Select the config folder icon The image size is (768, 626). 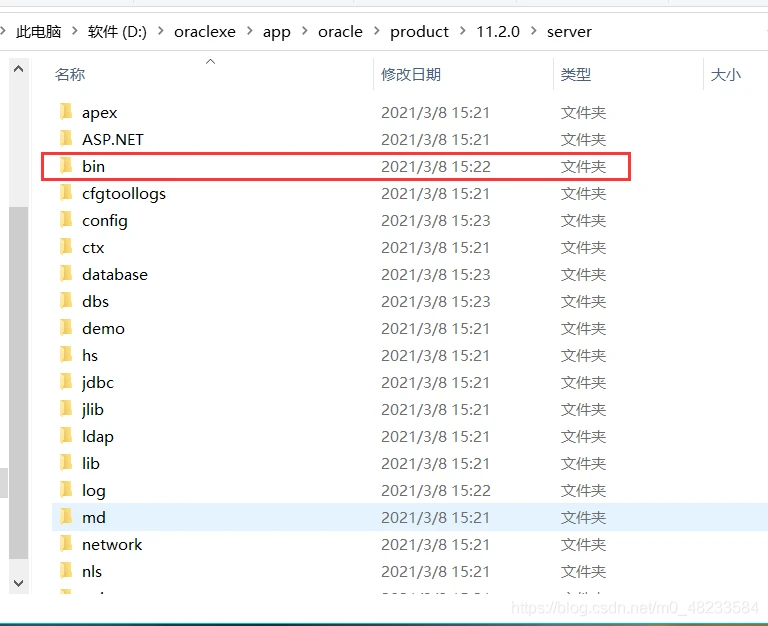(x=66, y=220)
